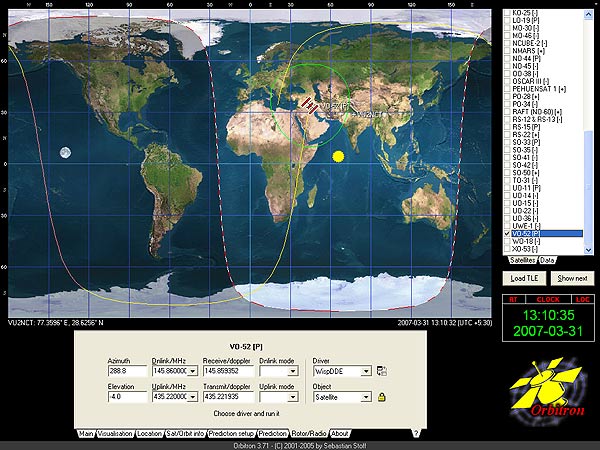Screen dimensions: 600x450
Task: Click the VU2NCT station label on the map
Action: tap(368, 114)
